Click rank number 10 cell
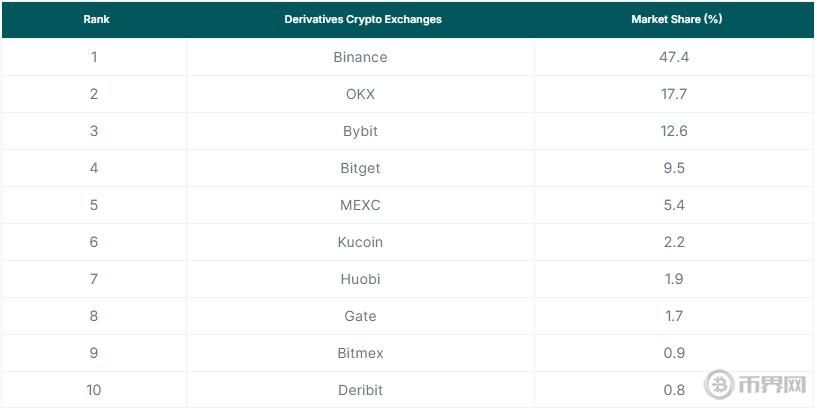Viewport: 817px width, 412px height. [94, 390]
